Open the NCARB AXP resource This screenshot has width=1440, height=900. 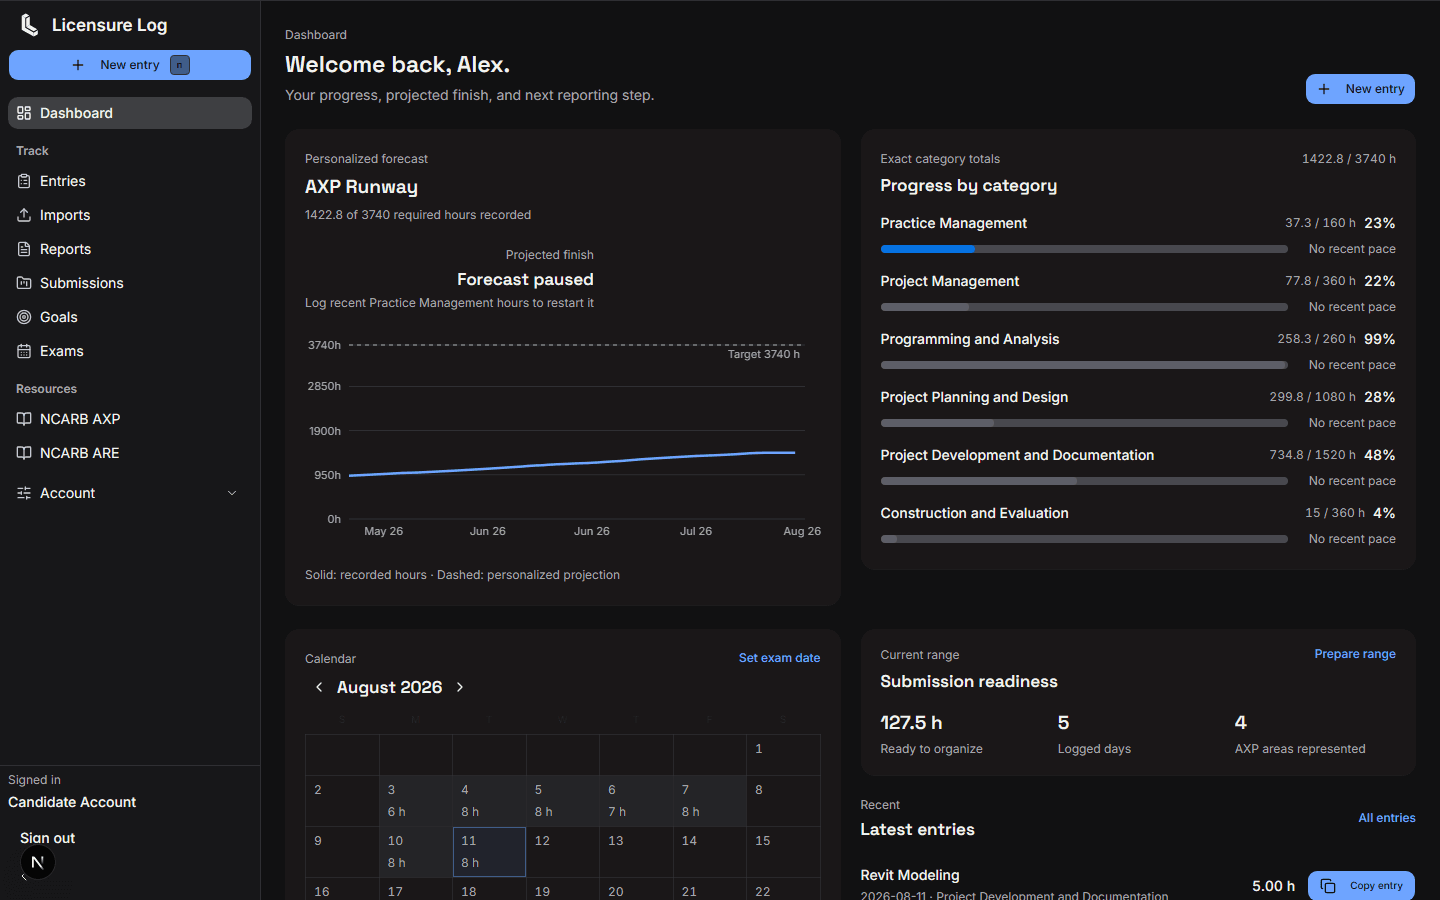[x=130, y=419]
